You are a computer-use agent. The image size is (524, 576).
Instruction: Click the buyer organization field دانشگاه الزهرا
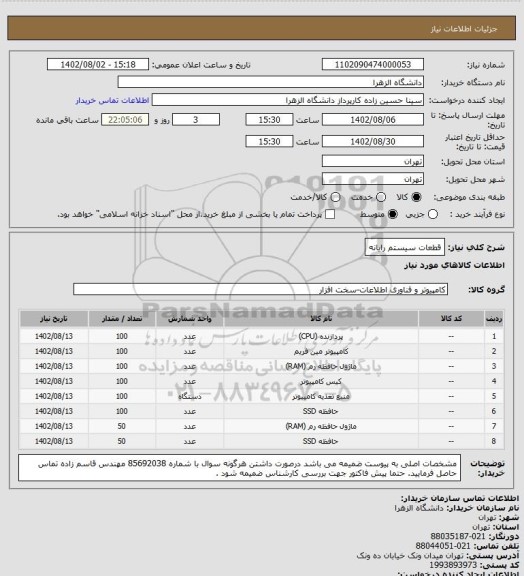(x=270, y=82)
